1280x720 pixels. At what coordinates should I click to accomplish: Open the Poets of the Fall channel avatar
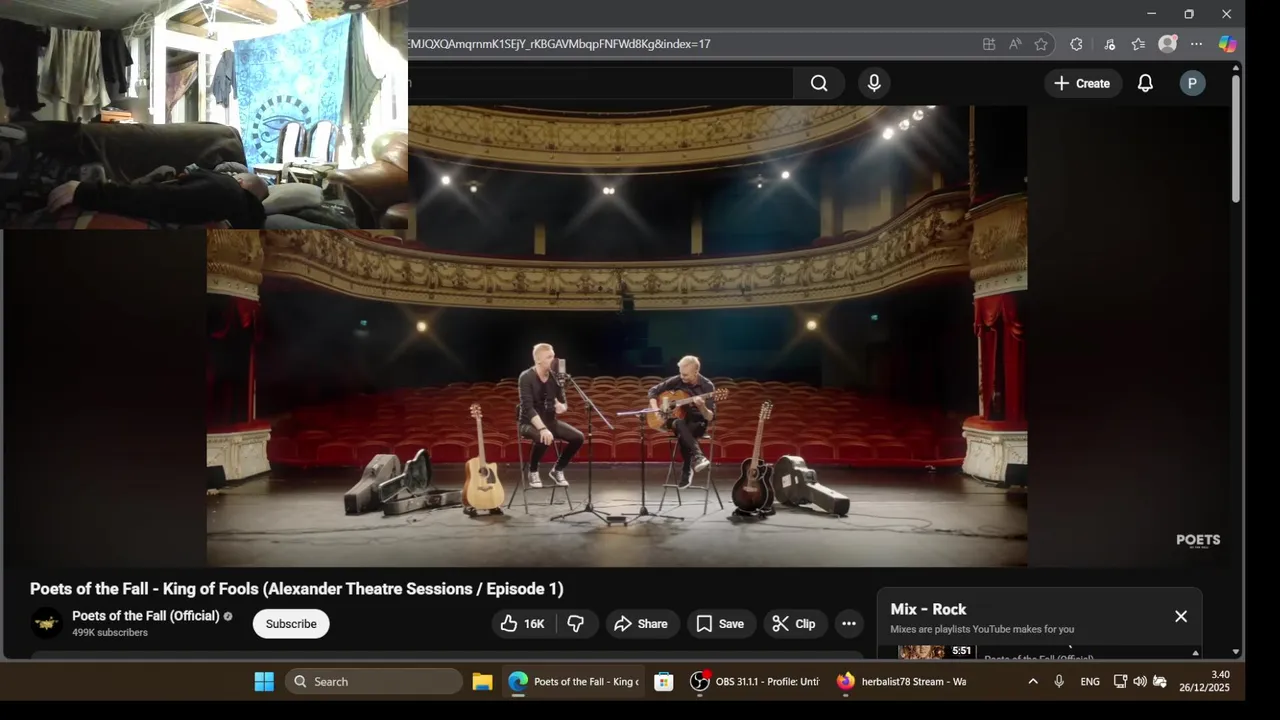(x=46, y=624)
